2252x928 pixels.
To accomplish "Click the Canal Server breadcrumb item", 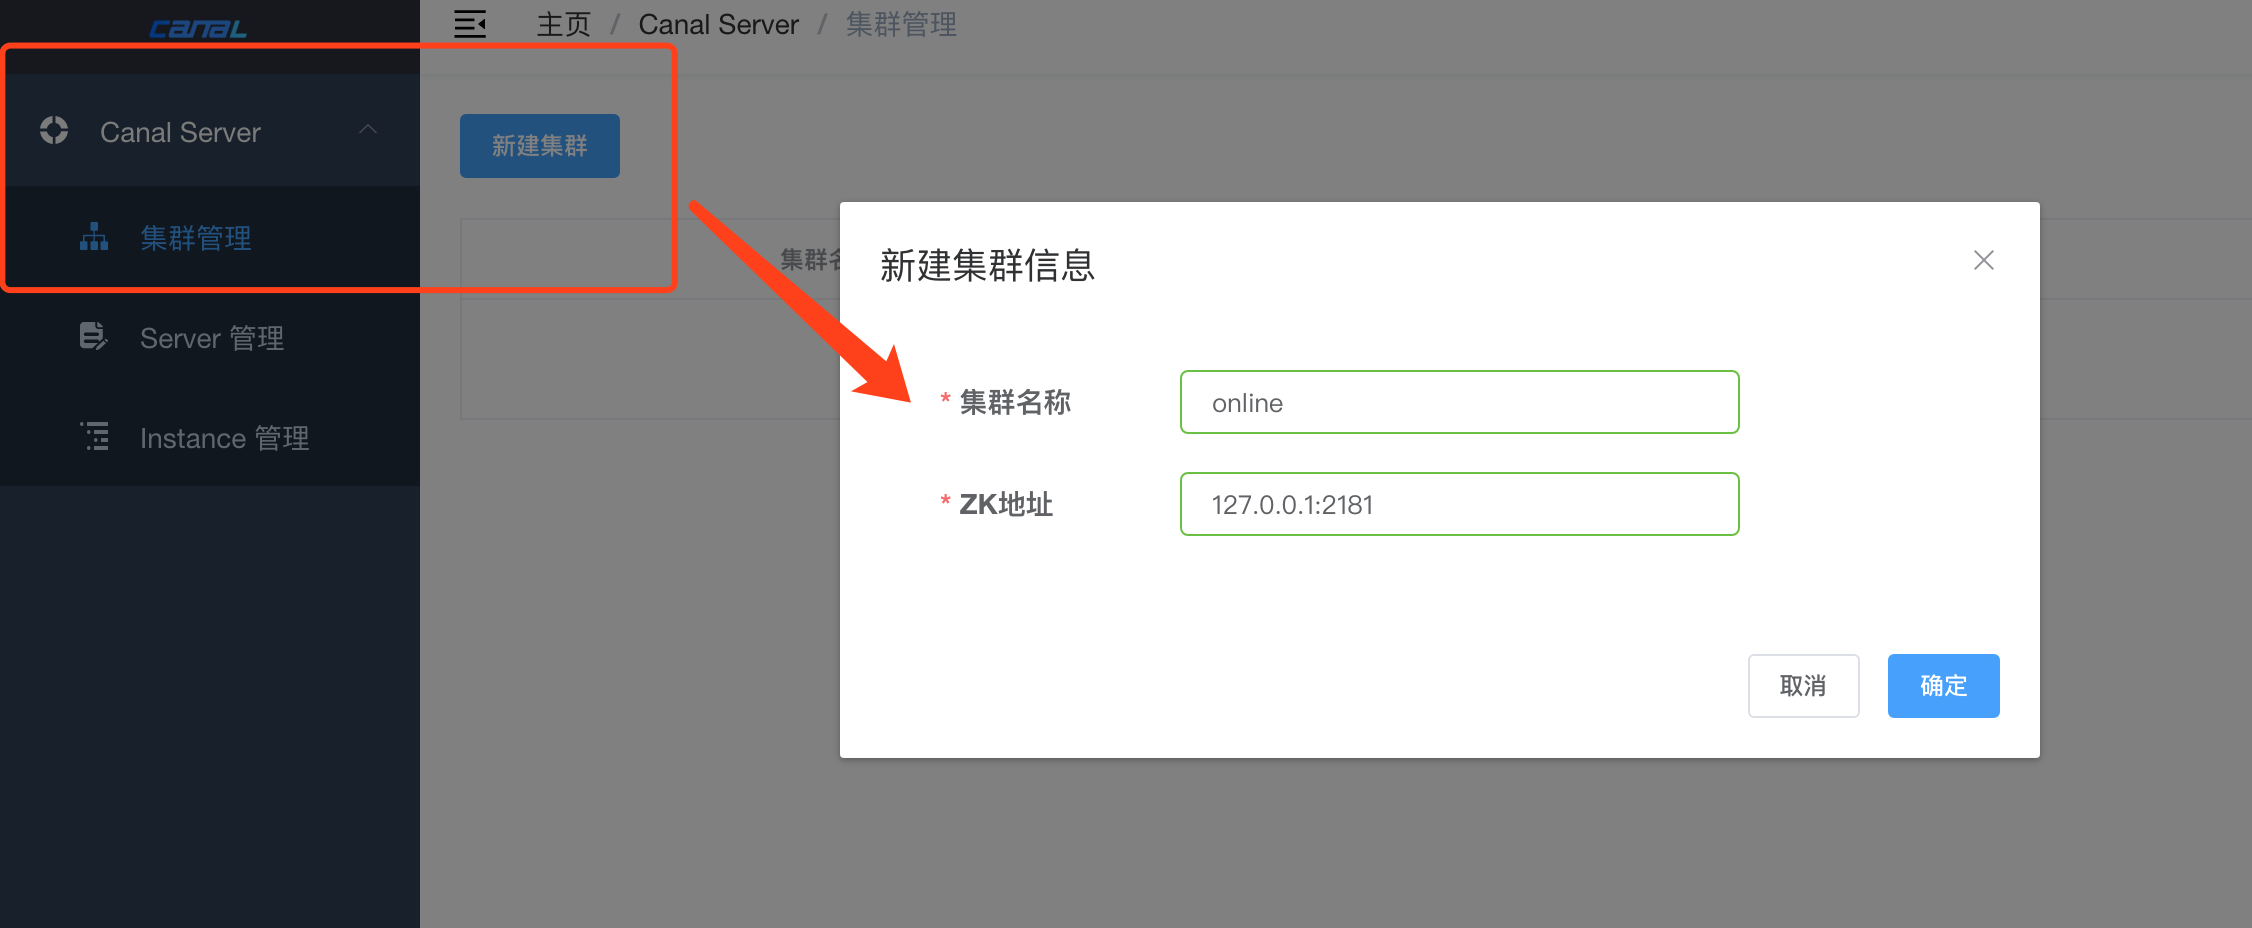I will click(719, 24).
